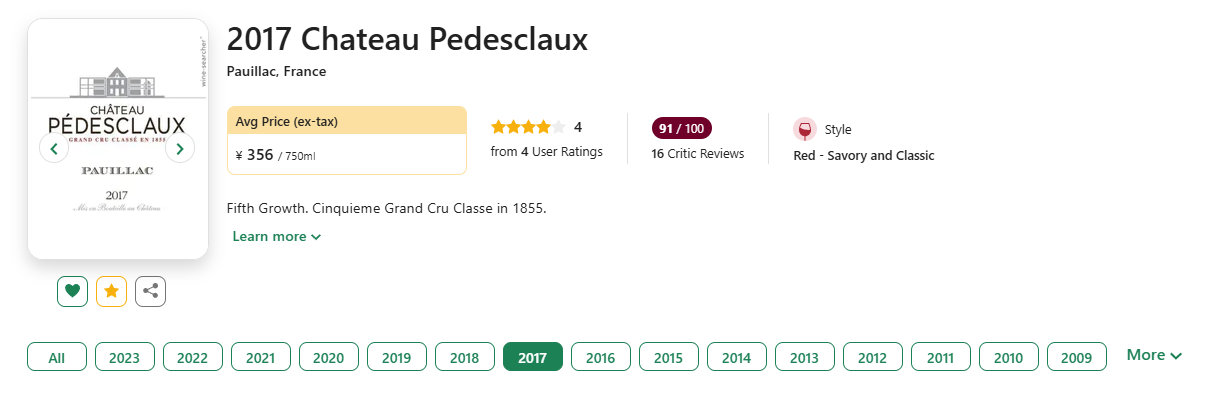Show previous wine label image
The width and height of the screenshot is (1229, 402).
(53, 149)
